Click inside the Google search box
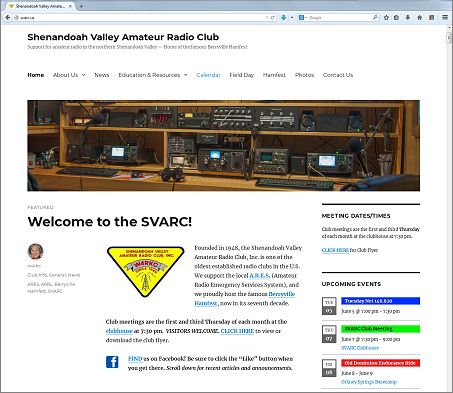Viewport: 453px width, 393px height. (339, 17)
